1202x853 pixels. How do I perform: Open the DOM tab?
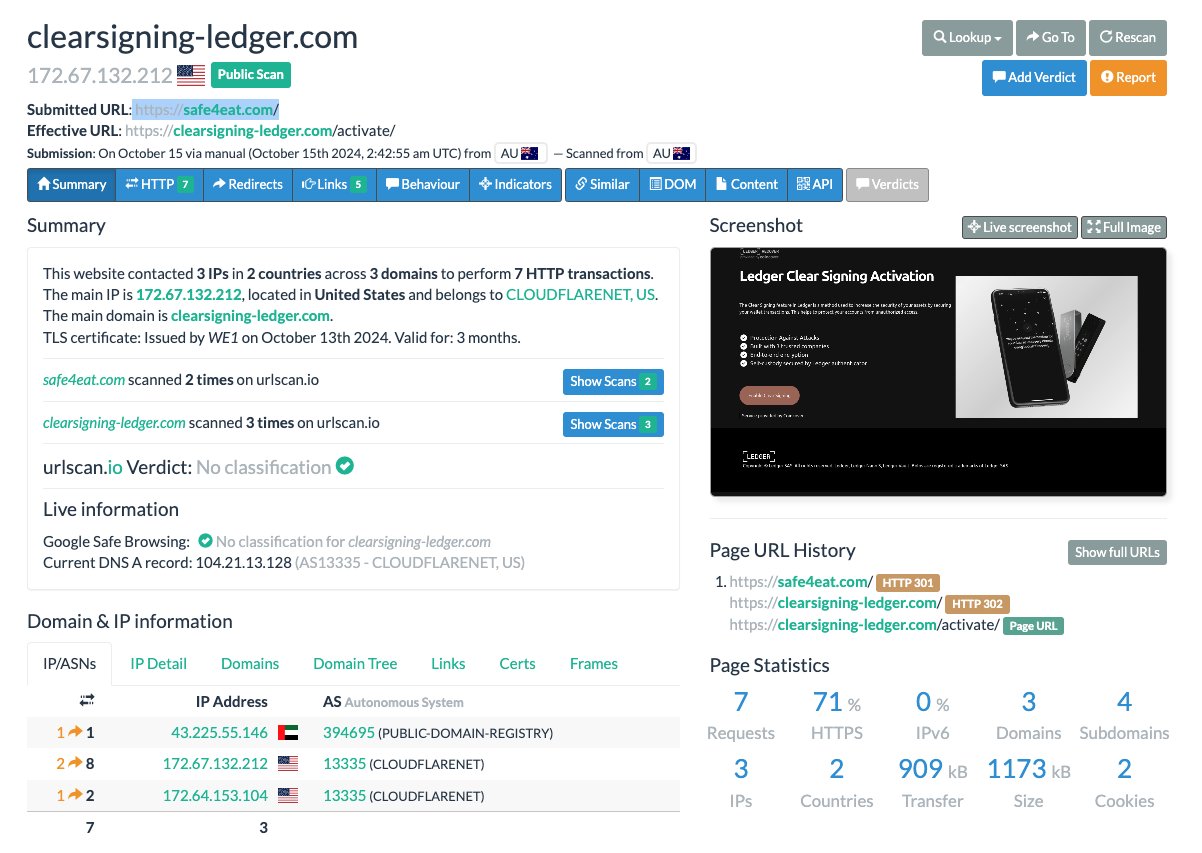[x=673, y=184]
